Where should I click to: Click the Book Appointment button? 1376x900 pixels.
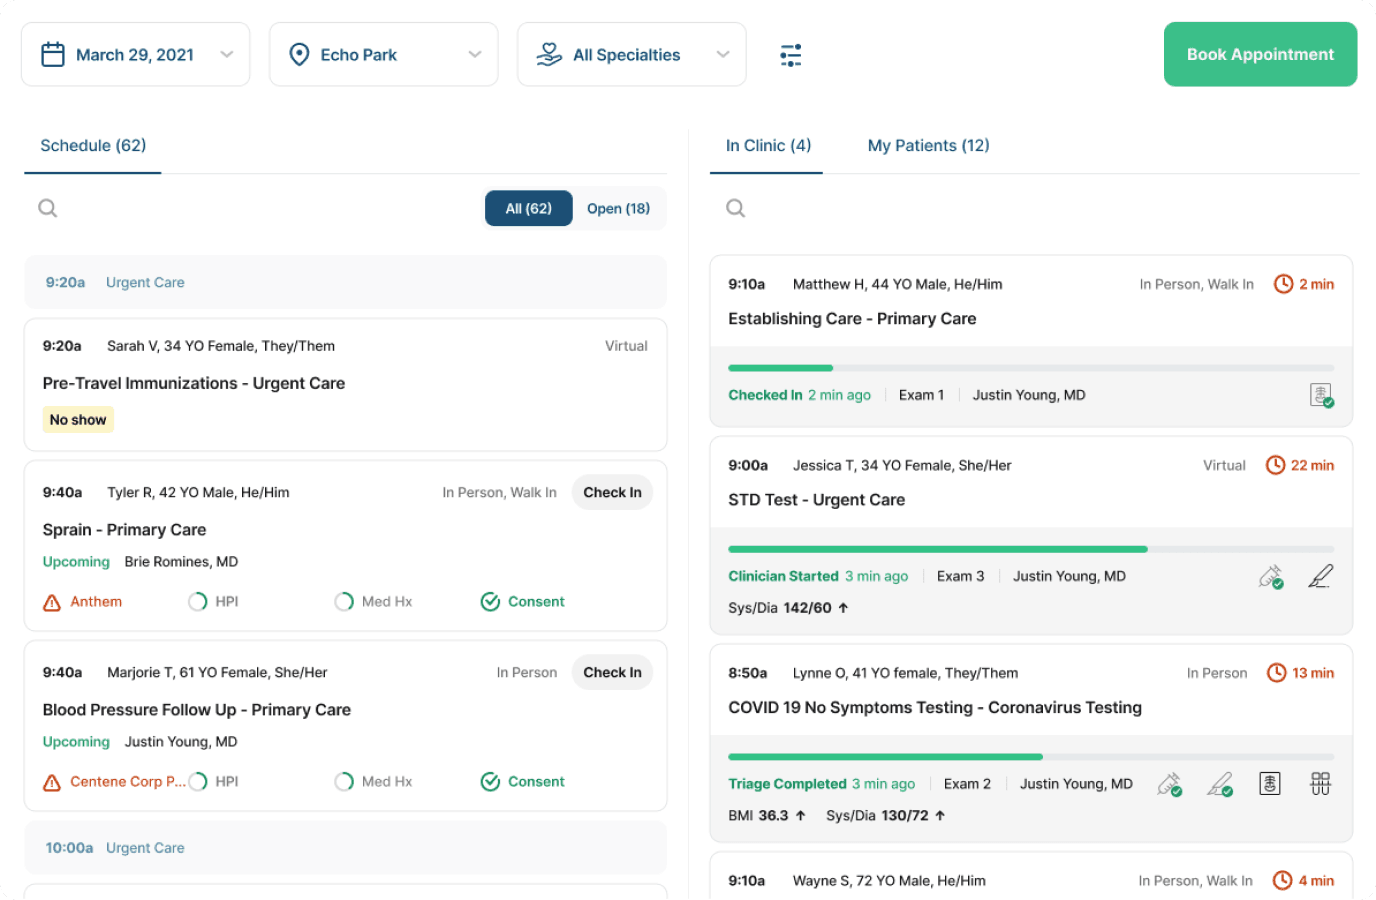coord(1260,55)
